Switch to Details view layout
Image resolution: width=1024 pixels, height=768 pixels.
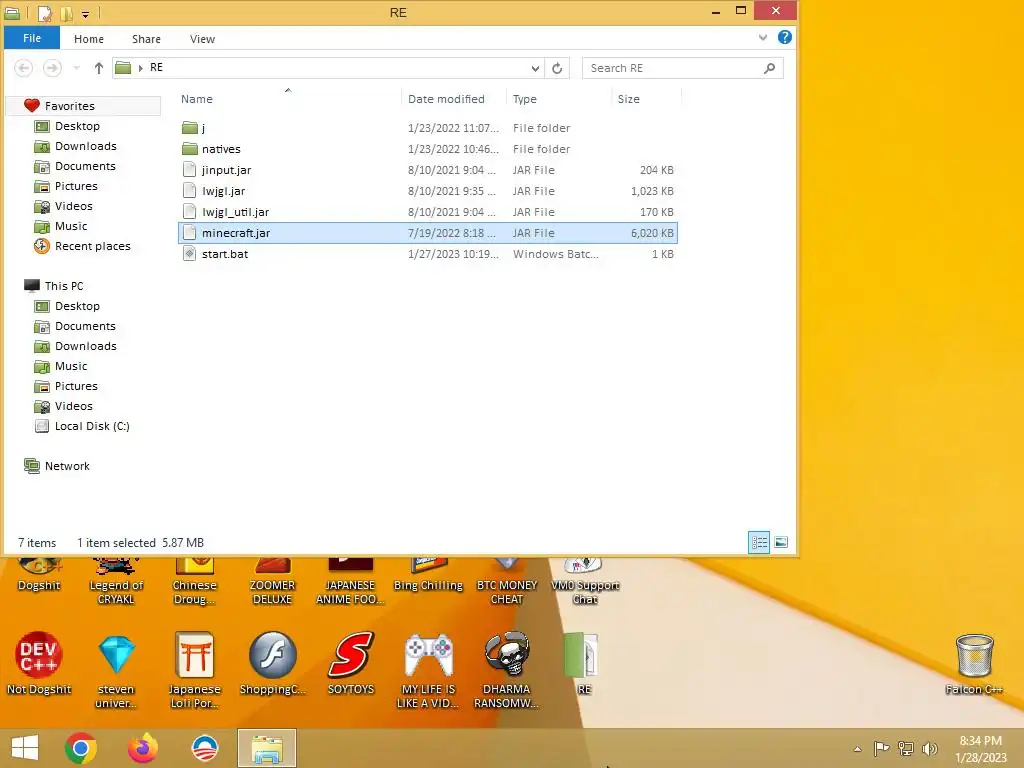pyautogui.click(x=759, y=543)
